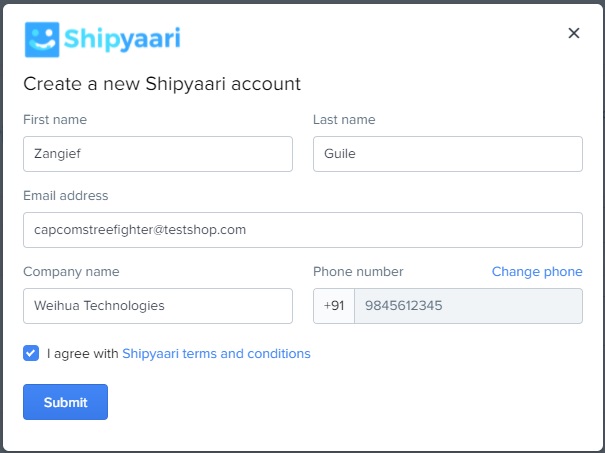This screenshot has height=453, width=605.
Task: Click the "Create a new Shipyaari account" heading
Action: tap(162, 84)
